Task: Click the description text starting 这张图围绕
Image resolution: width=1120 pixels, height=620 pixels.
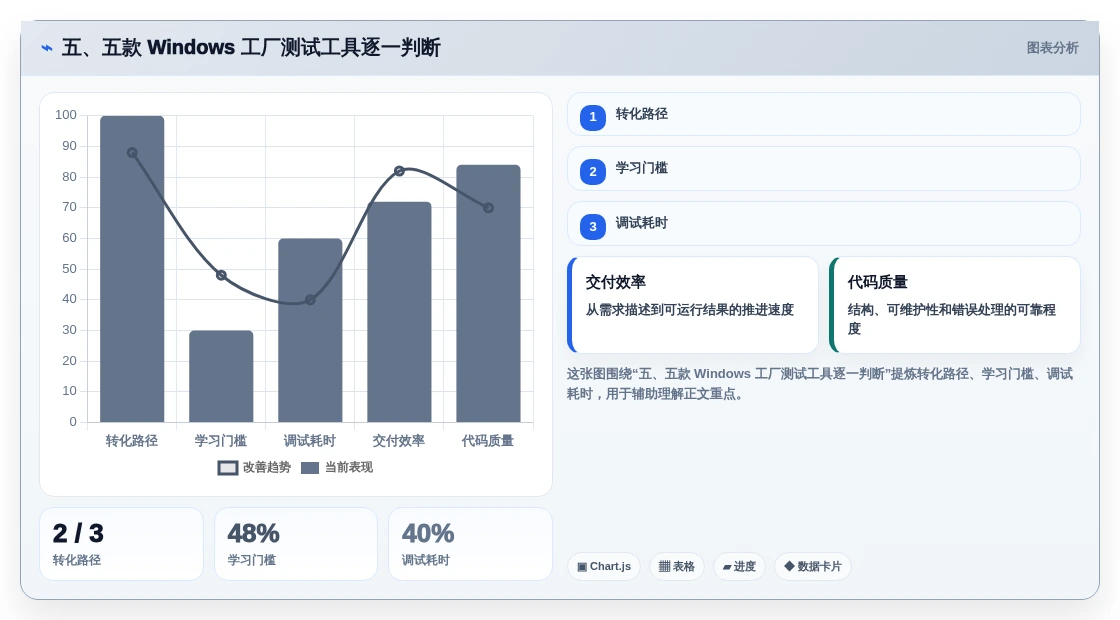Action: coord(820,384)
